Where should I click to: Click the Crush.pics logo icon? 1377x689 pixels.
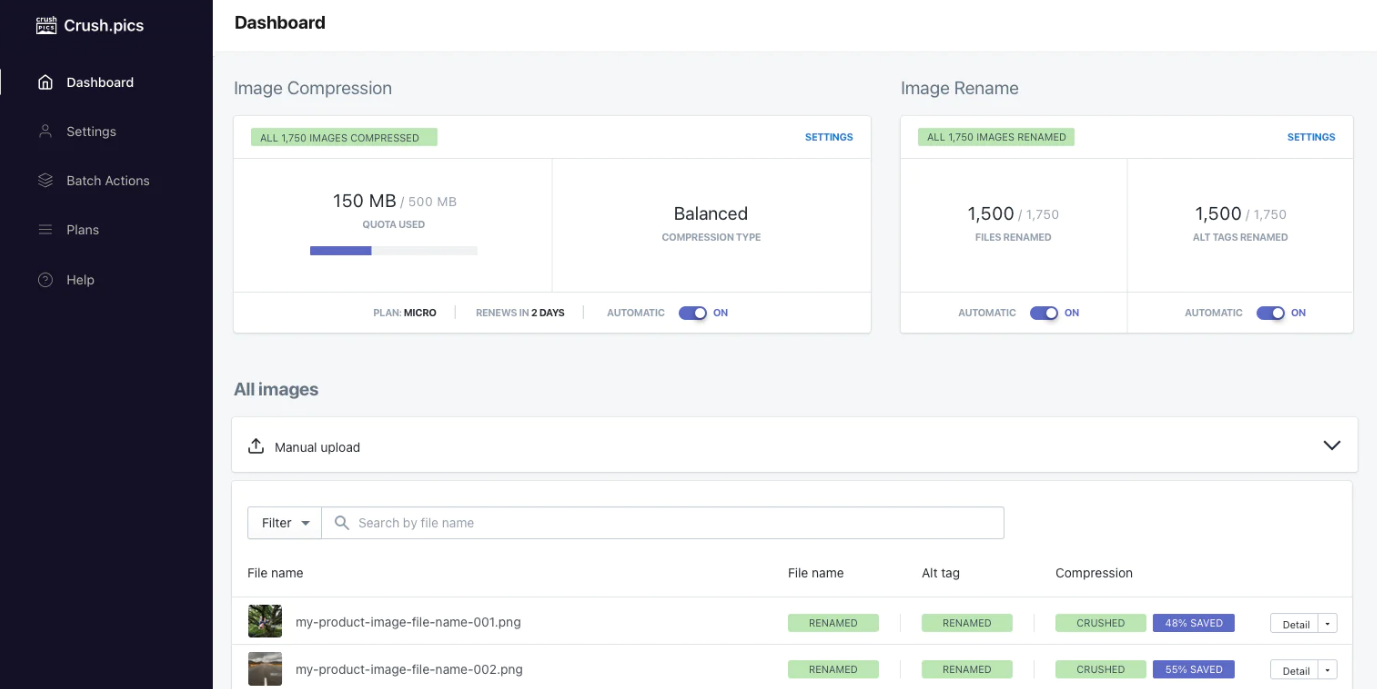pos(46,24)
